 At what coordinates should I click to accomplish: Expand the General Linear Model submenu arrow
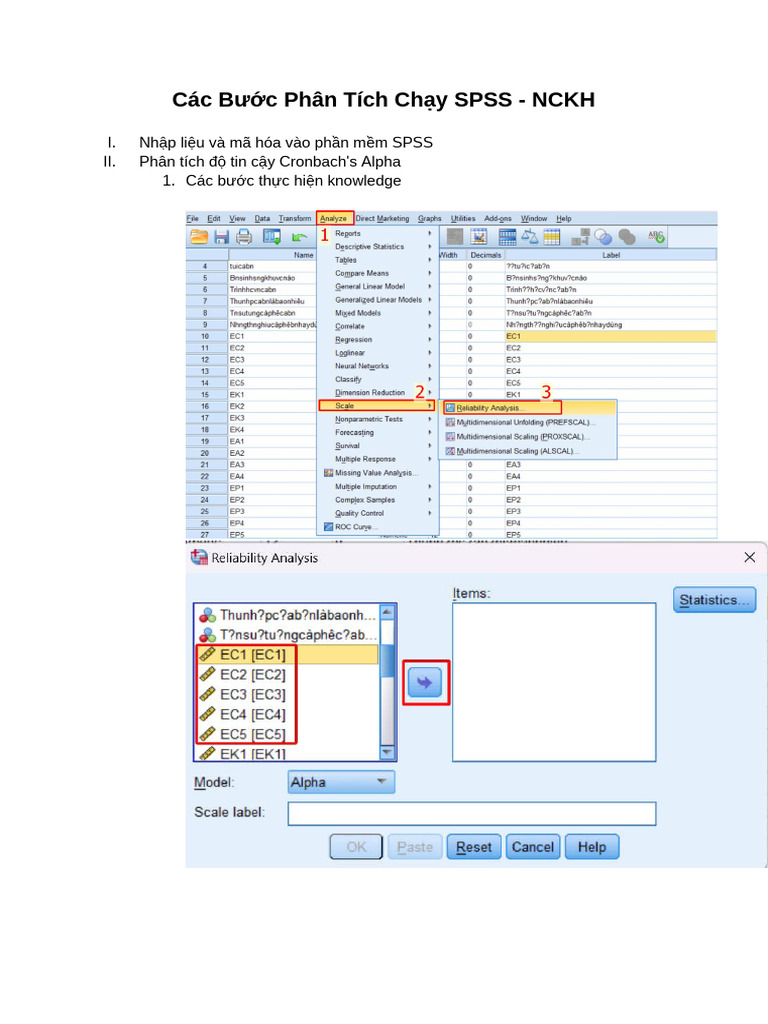[x=430, y=286]
